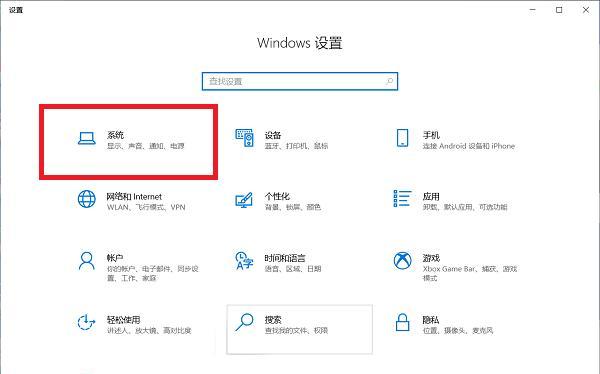Open the 轻松使用 accessibility icon
The height and width of the screenshot is (374, 600).
click(x=86, y=322)
